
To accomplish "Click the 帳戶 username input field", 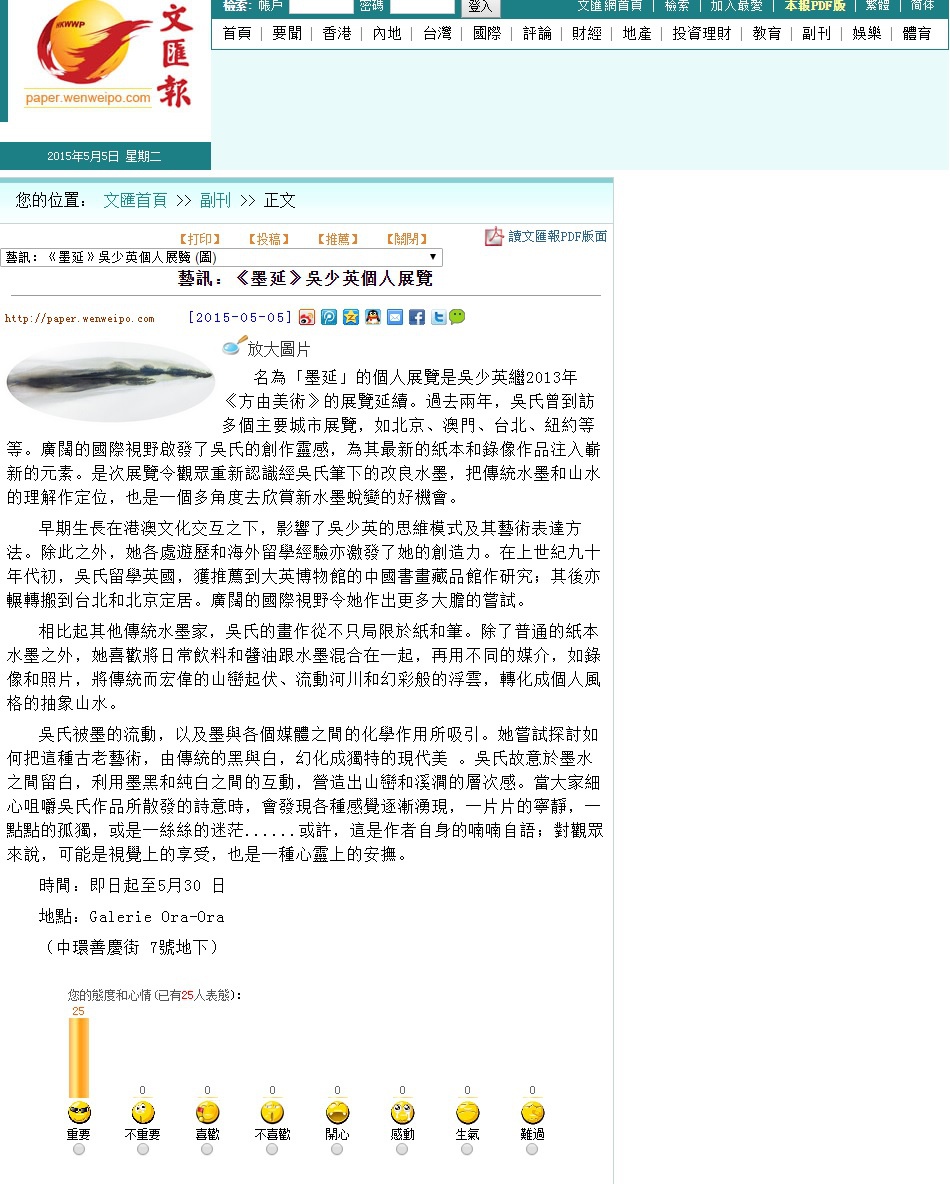I will pyautogui.click(x=321, y=6).
